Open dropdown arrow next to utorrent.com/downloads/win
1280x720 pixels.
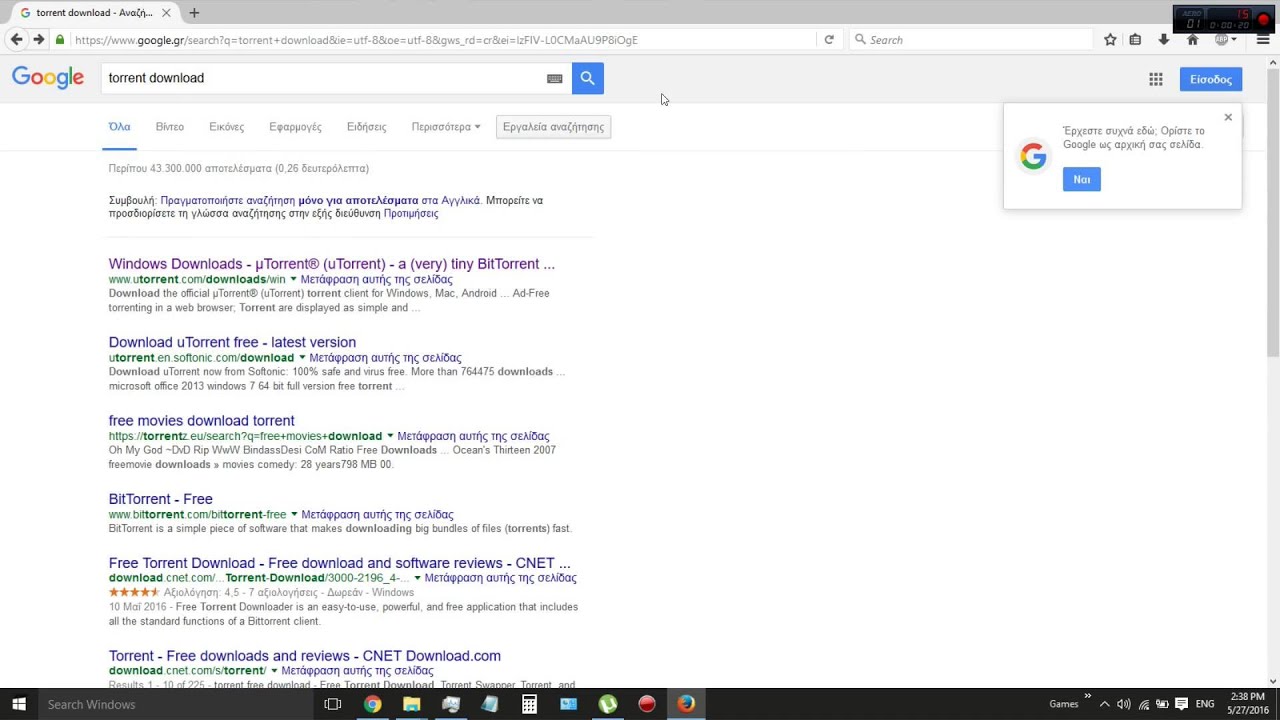pyautogui.click(x=293, y=279)
